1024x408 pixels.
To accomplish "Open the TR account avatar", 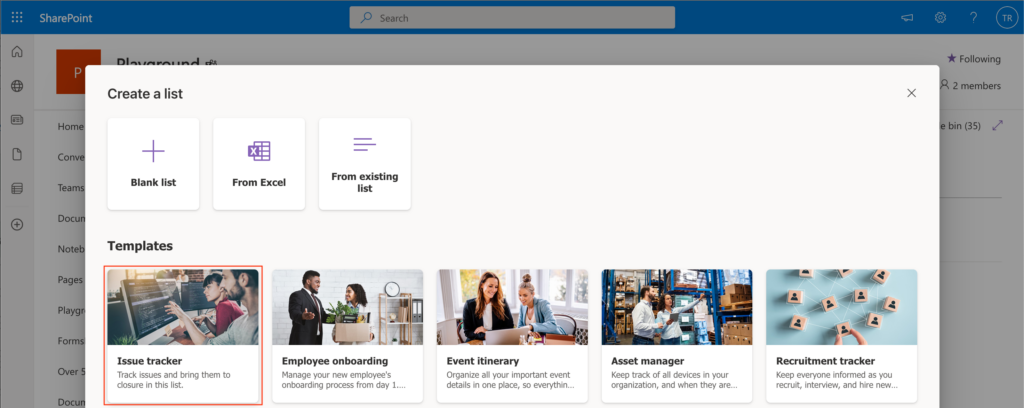I will [x=1006, y=18].
